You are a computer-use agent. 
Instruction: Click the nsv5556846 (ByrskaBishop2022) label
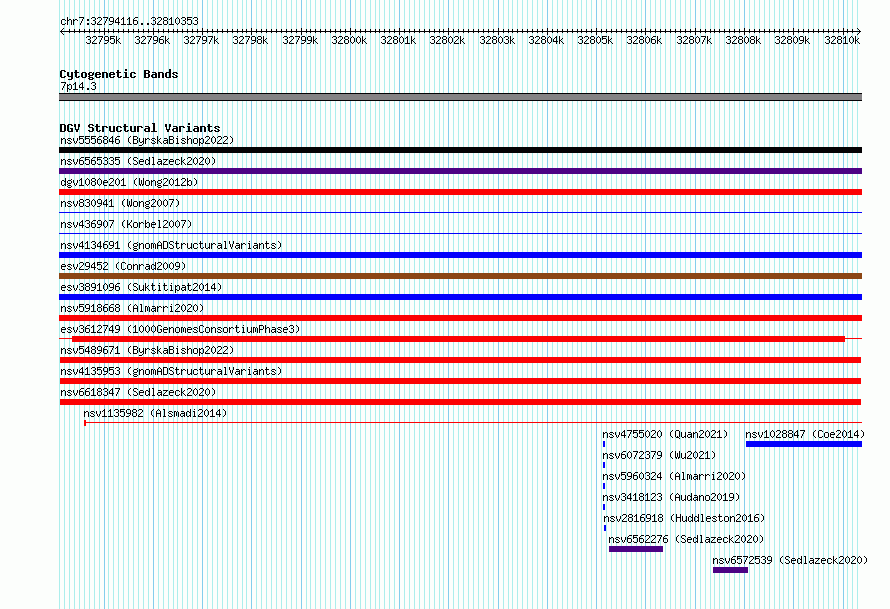click(147, 140)
